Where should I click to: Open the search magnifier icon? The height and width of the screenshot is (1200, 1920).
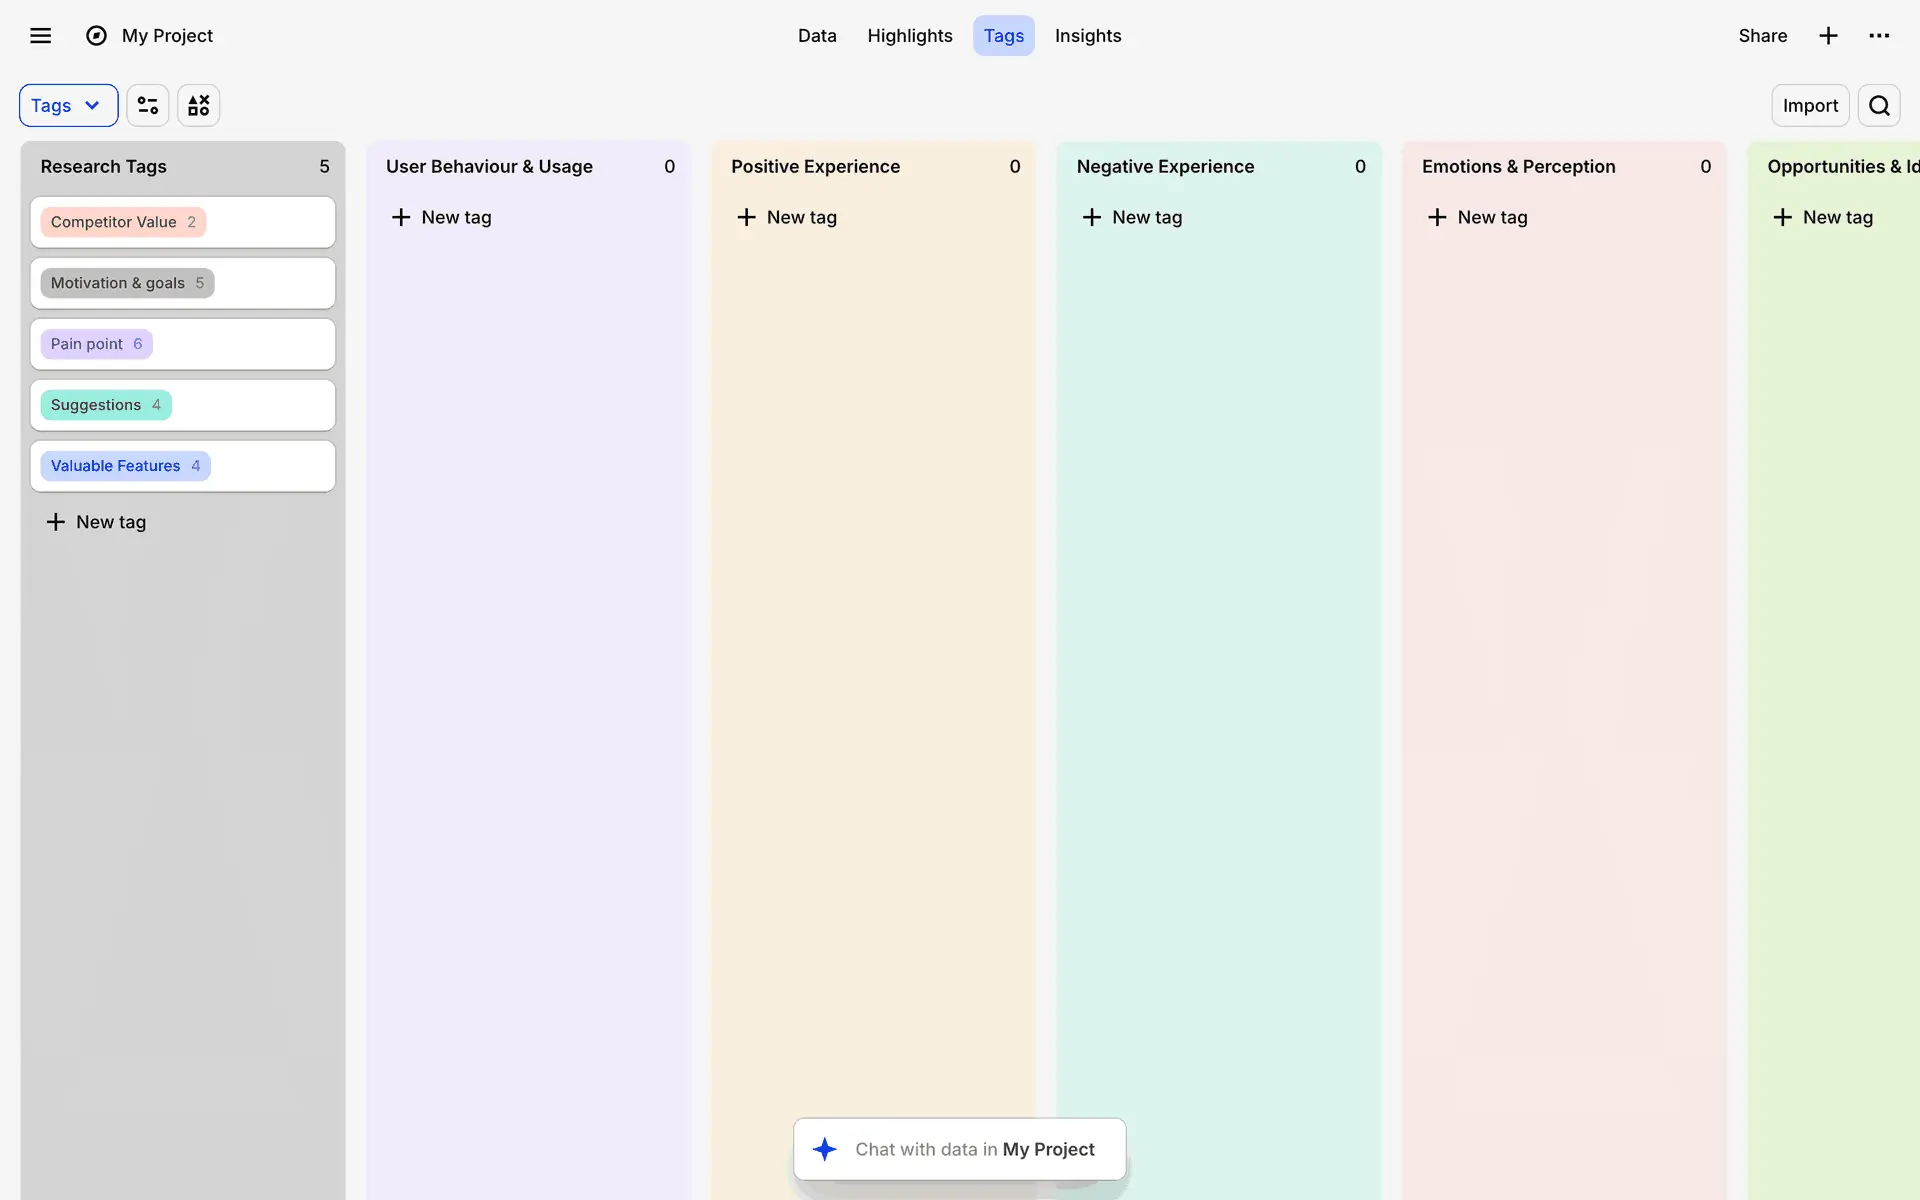click(1879, 106)
